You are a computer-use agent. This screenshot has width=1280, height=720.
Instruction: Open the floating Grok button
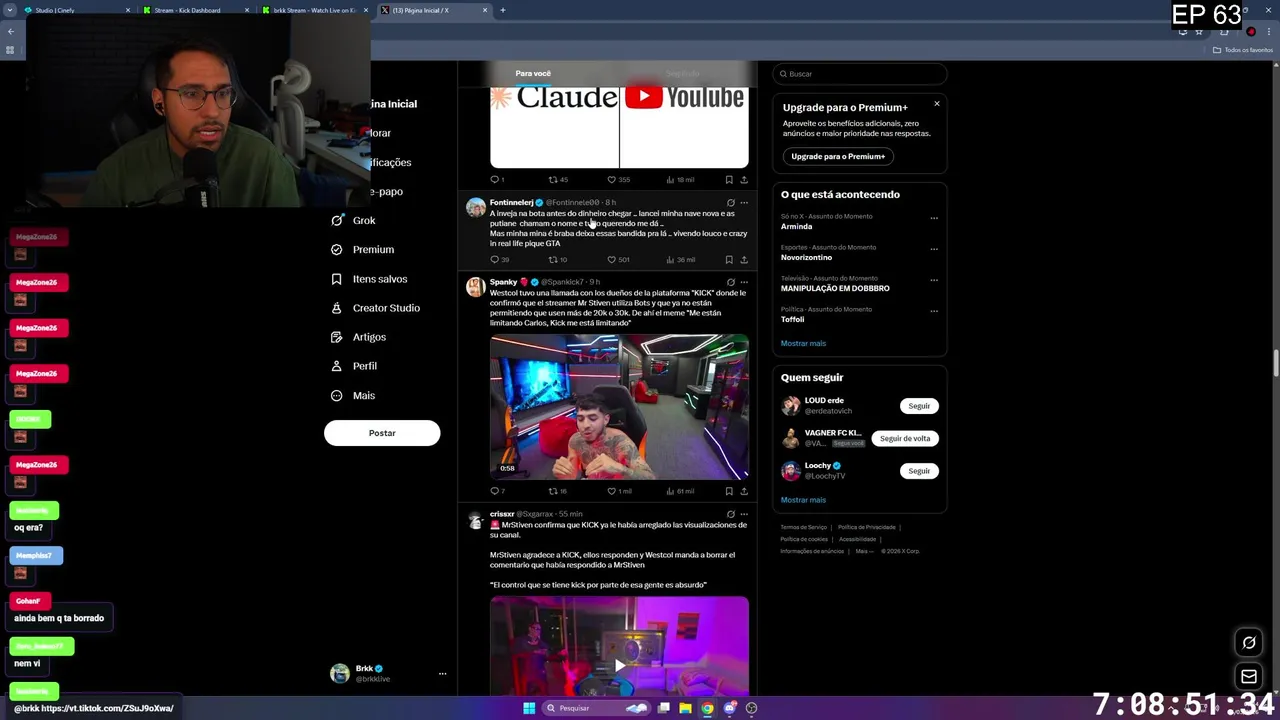tap(1249, 643)
